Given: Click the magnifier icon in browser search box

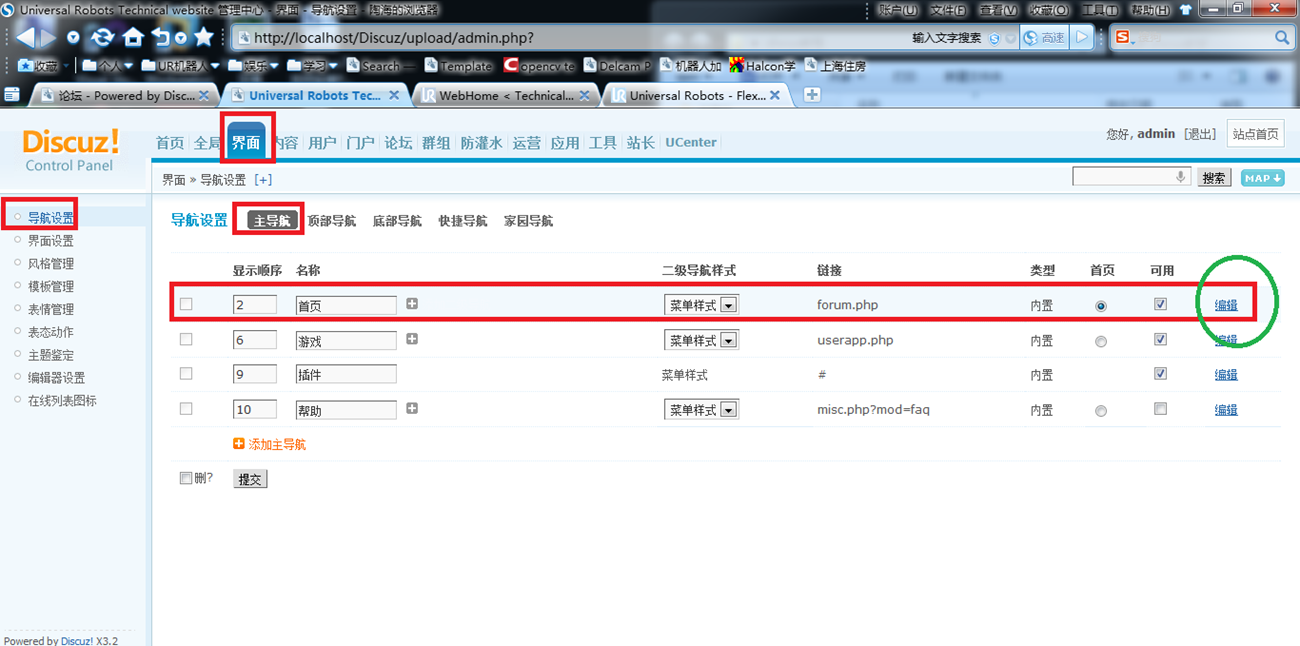Looking at the screenshot, I should click(x=1282, y=38).
